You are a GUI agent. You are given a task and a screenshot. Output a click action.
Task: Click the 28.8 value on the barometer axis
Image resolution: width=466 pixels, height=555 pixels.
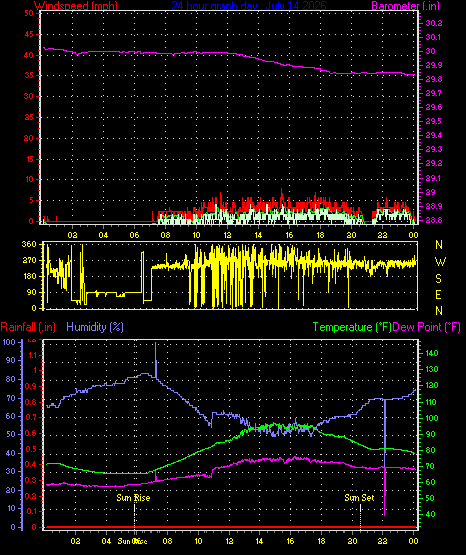click(434, 220)
